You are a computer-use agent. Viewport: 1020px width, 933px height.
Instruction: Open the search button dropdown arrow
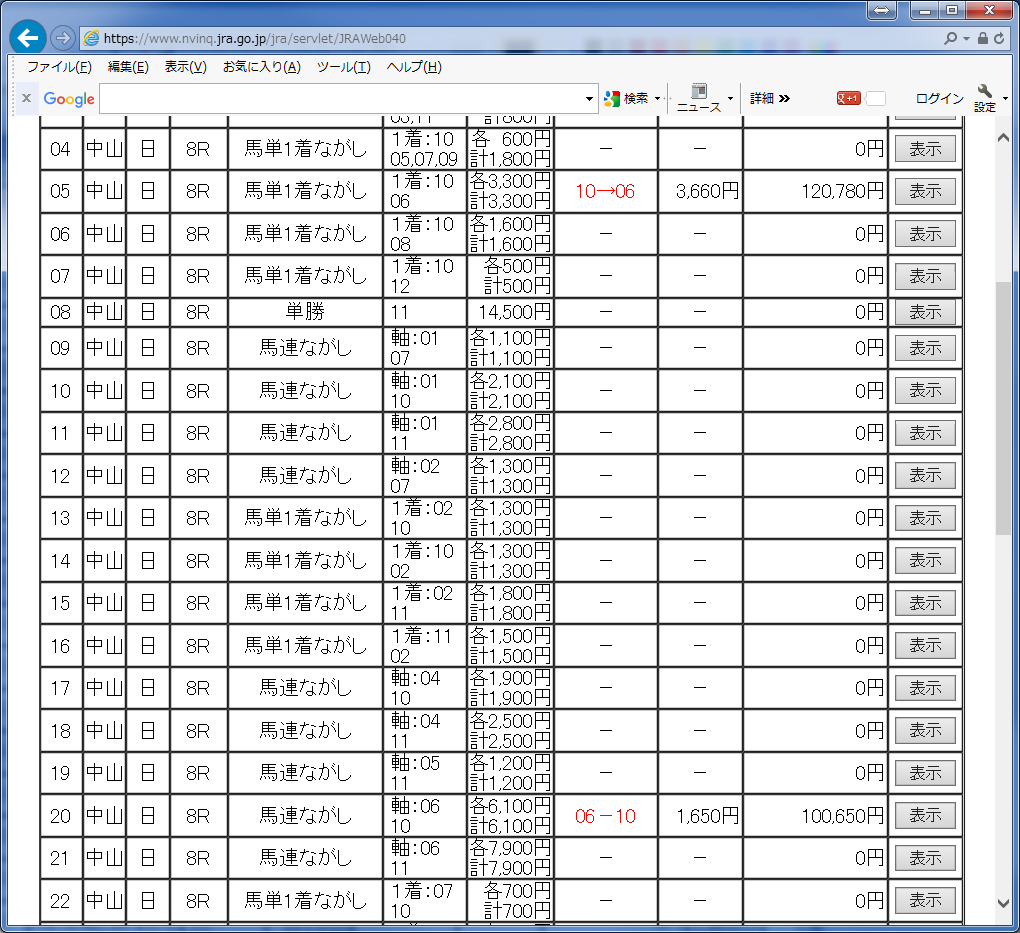[x=658, y=98]
